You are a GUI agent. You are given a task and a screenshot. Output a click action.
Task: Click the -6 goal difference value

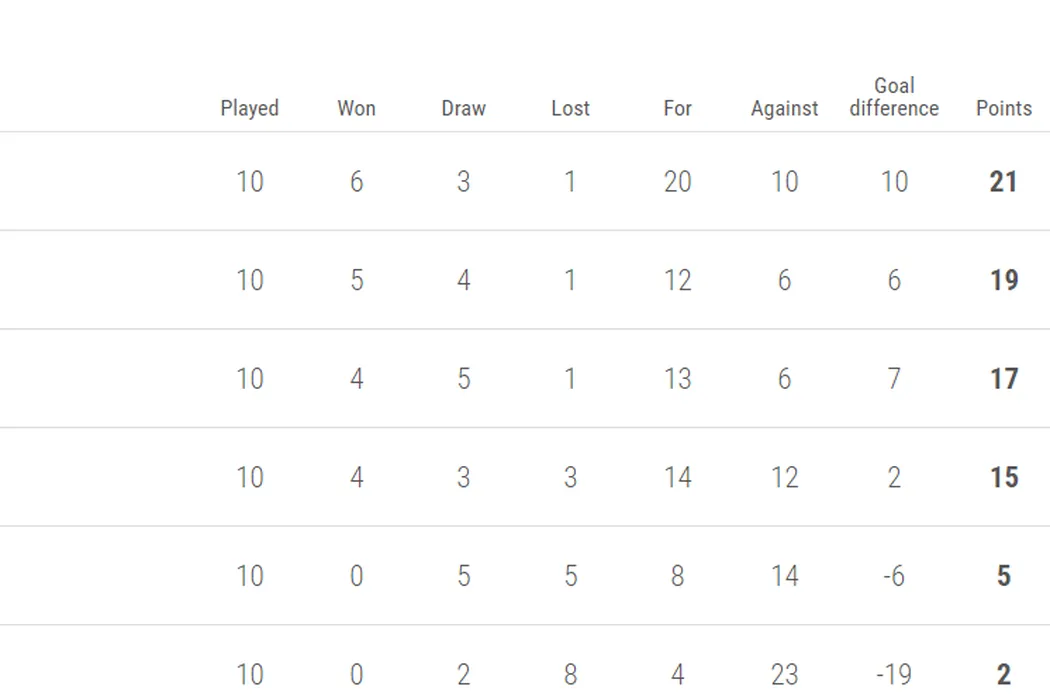tap(893, 576)
